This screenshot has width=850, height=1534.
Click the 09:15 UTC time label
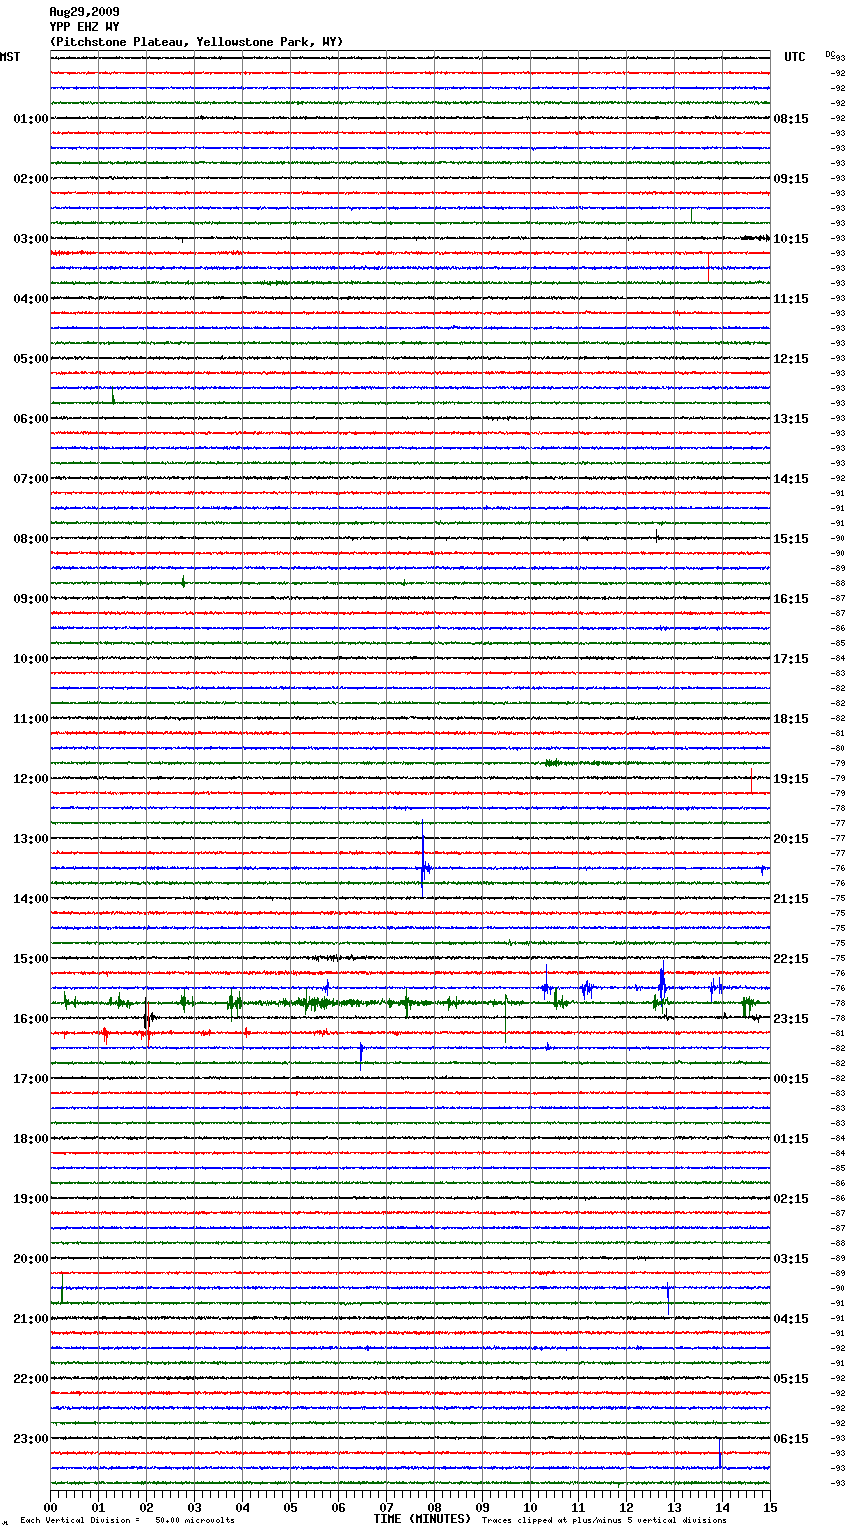click(791, 179)
